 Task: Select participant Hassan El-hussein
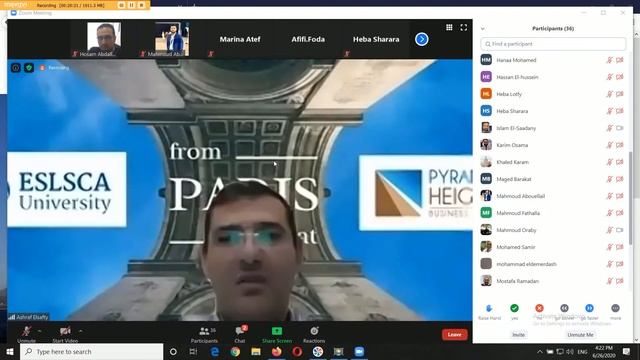552,77
